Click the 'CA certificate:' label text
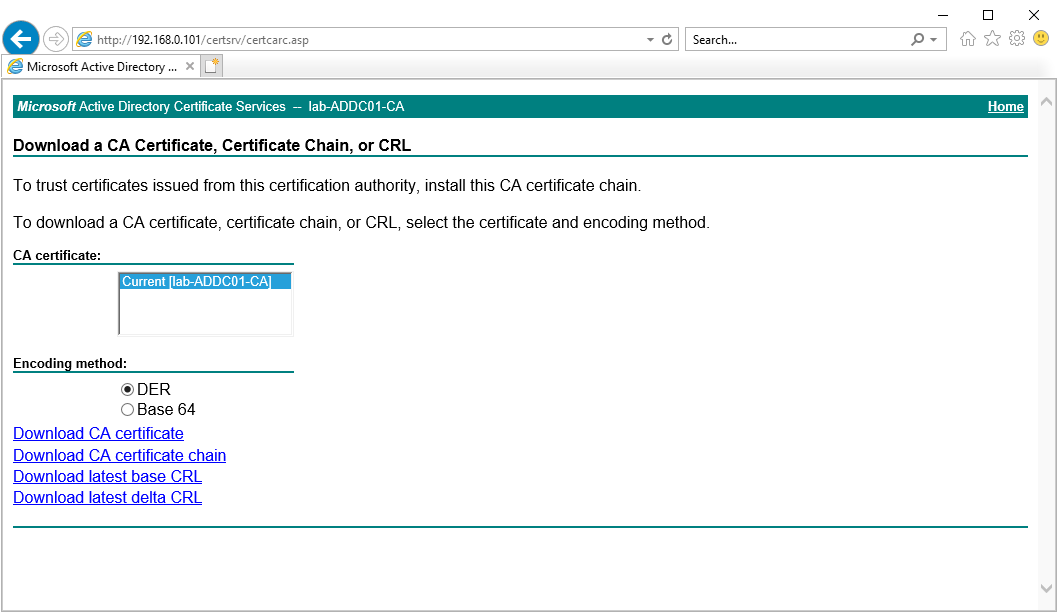The width and height of the screenshot is (1058, 613). 57,255
